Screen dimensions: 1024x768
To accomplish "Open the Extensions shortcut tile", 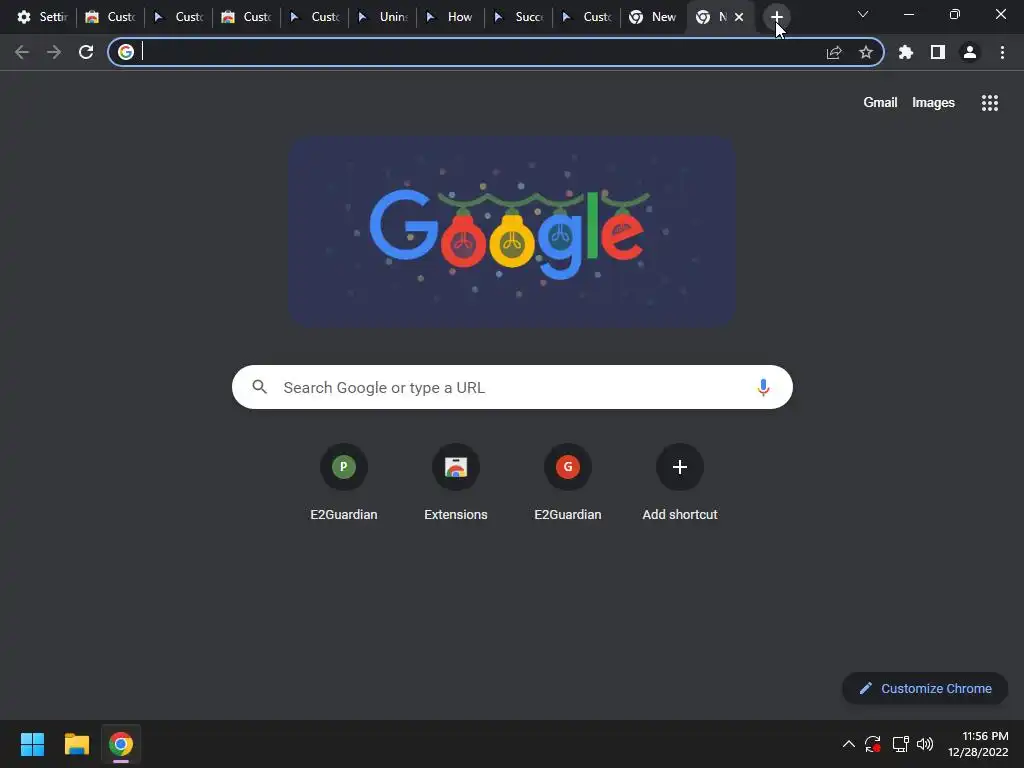I will click(456, 482).
